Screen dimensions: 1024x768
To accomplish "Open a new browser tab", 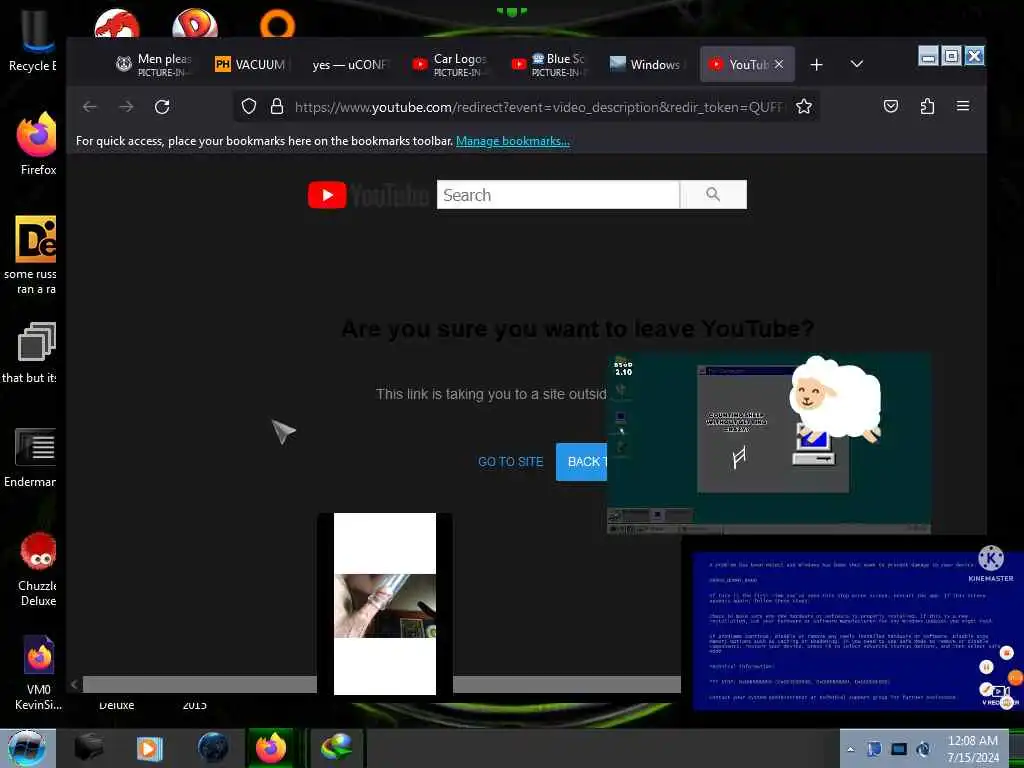I will 816,65.
